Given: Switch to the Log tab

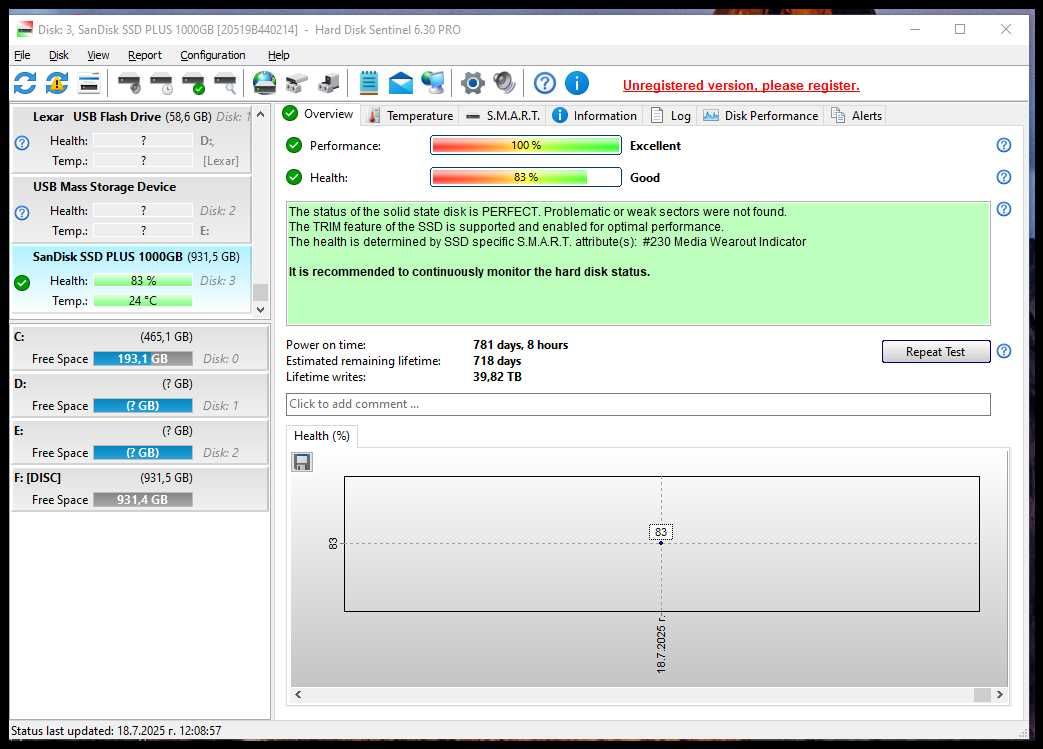Looking at the screenshot, I should pos(670,116).
